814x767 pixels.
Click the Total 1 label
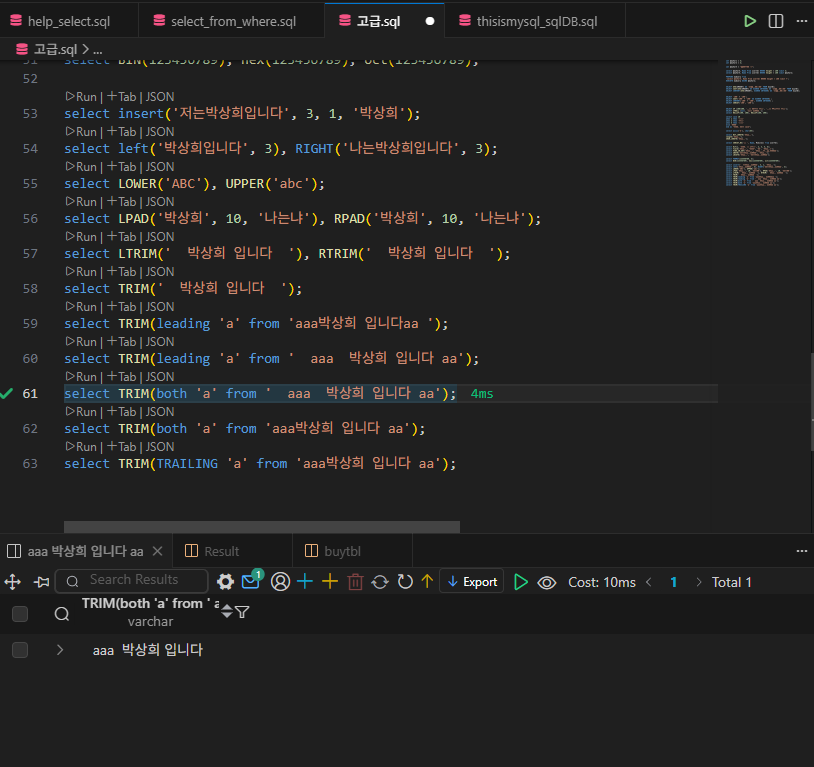click(x=731, y=582)
